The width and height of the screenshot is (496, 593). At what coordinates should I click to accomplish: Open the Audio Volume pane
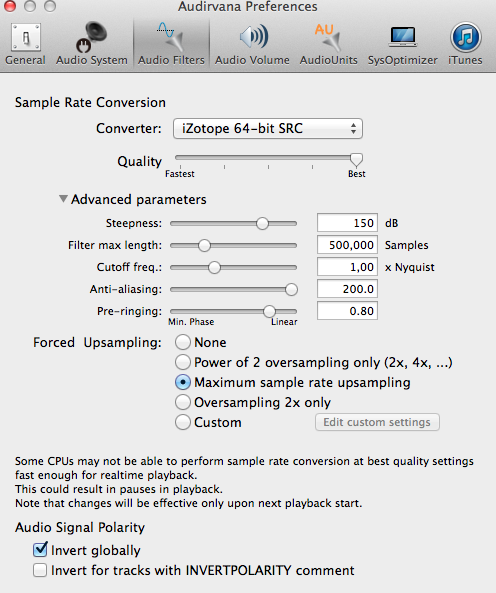tap(252, 44)
